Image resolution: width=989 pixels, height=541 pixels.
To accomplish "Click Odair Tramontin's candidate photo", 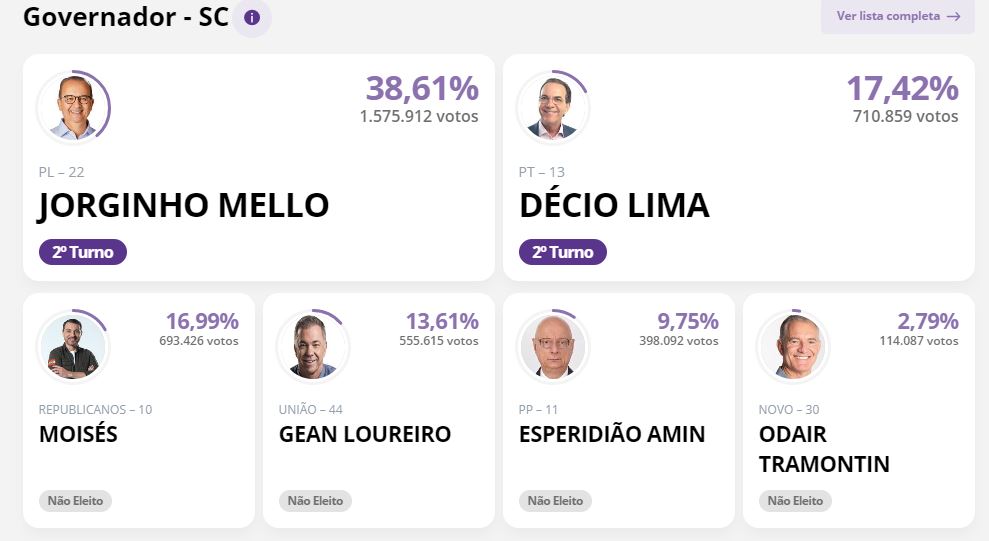I will [x=793, y=347].
